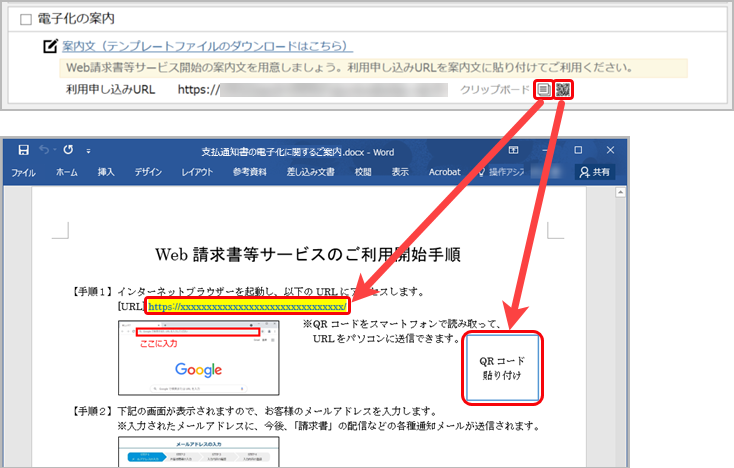Click the 共有 share button
The height and width of the screenshot is (468, 734).
tap(595, 172)
